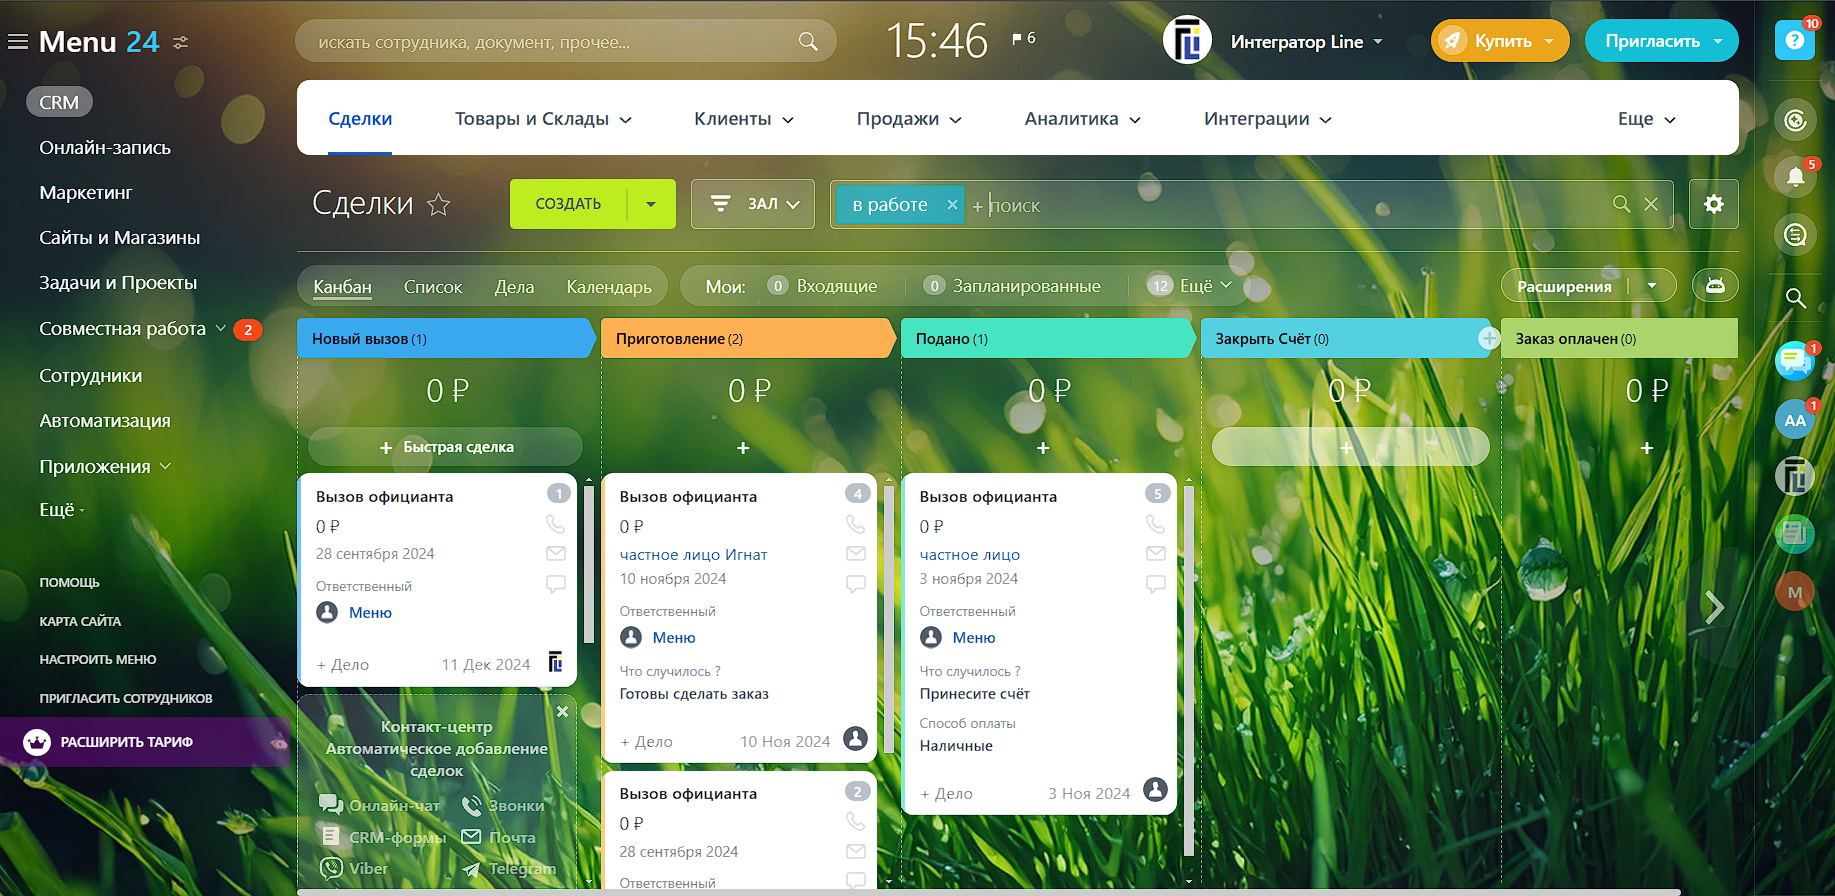
Task: Click the magnifier in the top search bar
Action: pyautogui.click(x=808, y=41)
